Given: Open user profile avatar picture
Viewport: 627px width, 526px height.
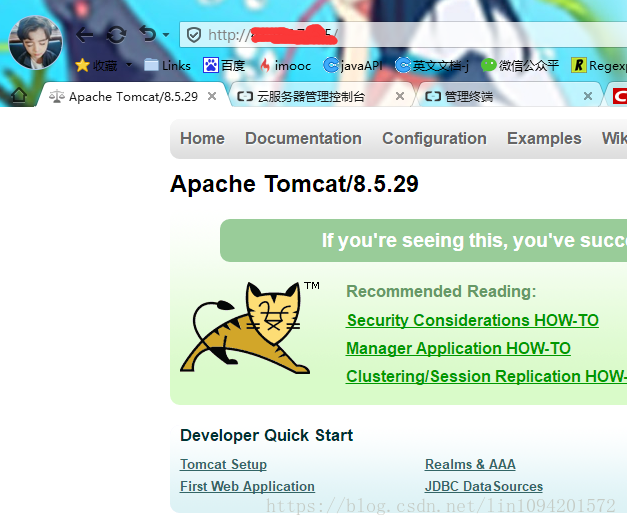Looking at the screenshot, I should [x=35, y=42].
